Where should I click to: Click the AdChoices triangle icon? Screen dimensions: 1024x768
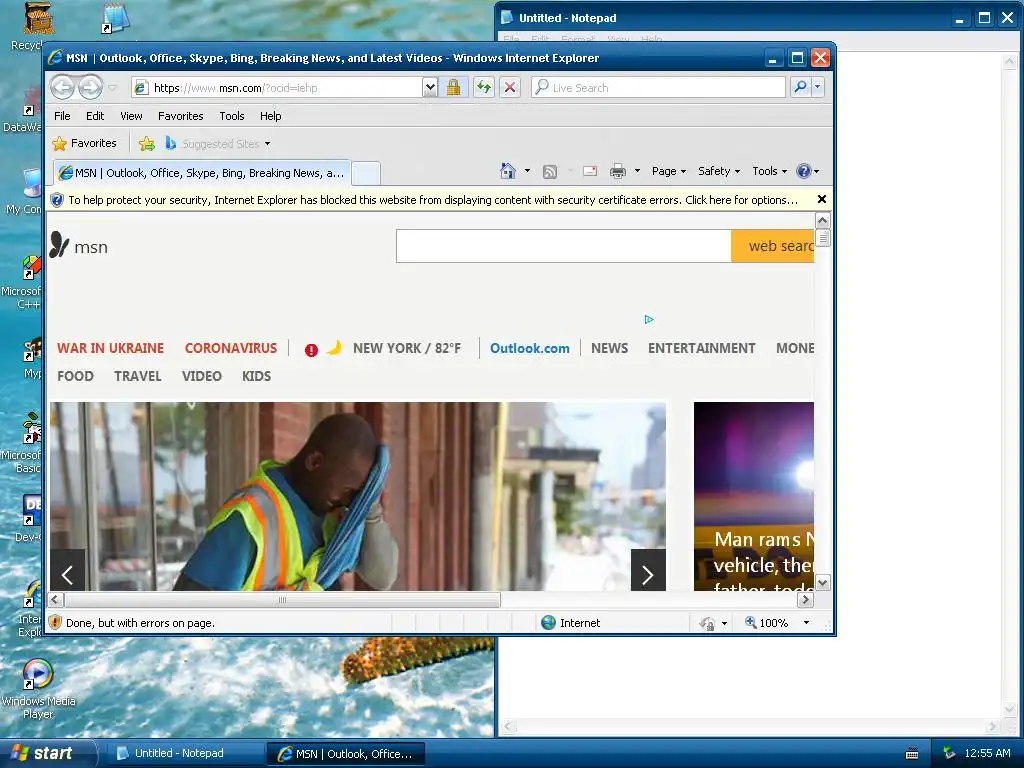pyautogui.click(x=648, y=319)
